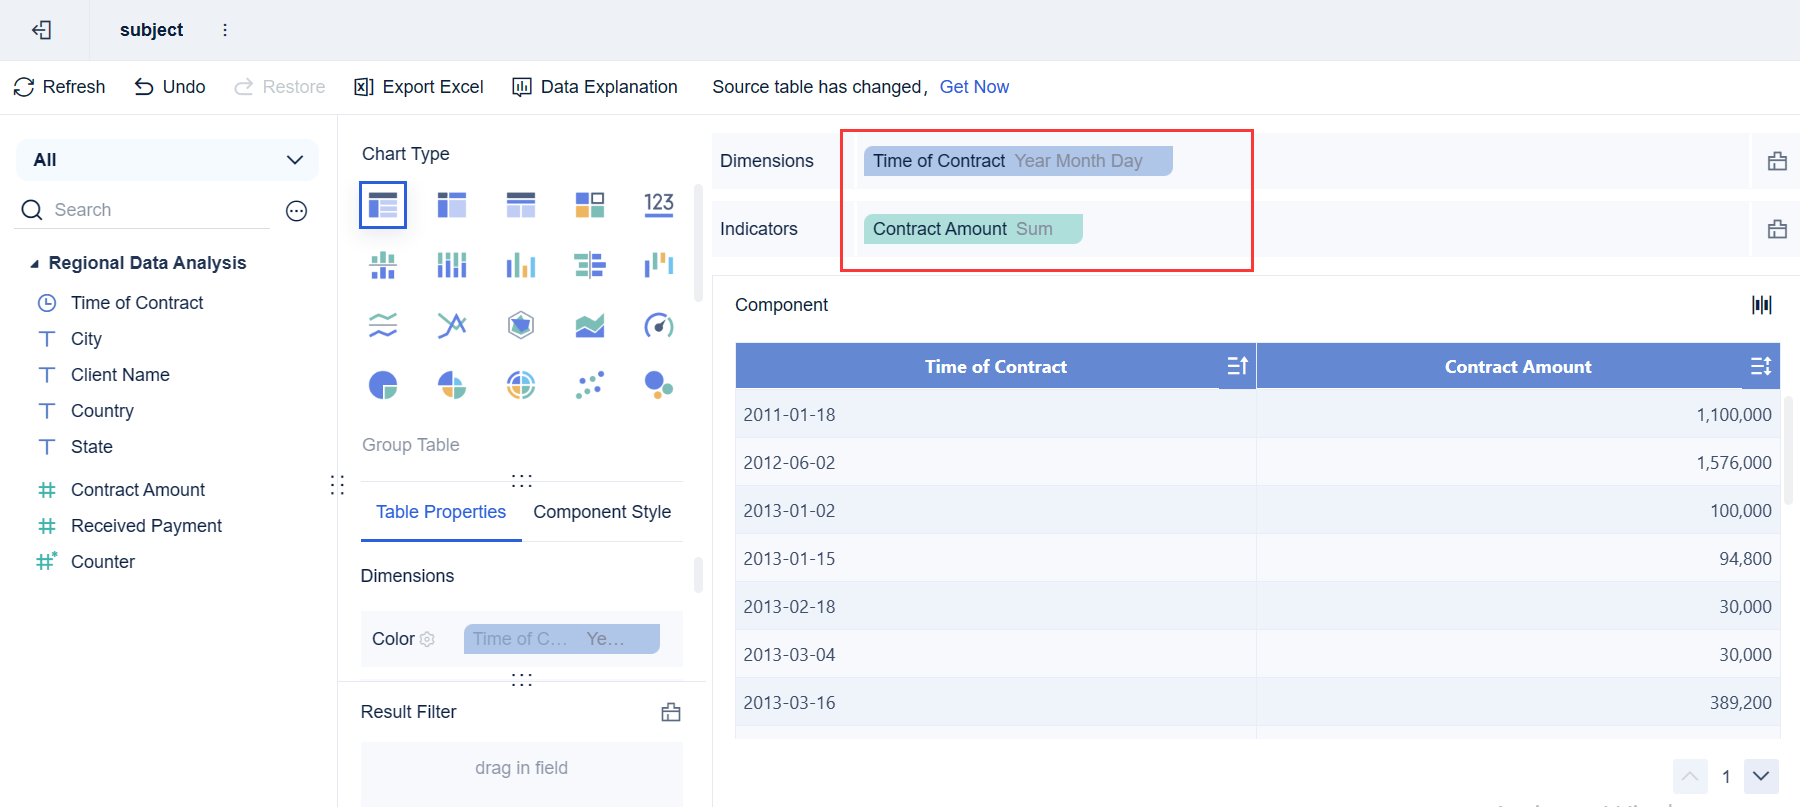
Task: Click the exit icon at top left
Action: pyautogui.click(x=42, y=30)
